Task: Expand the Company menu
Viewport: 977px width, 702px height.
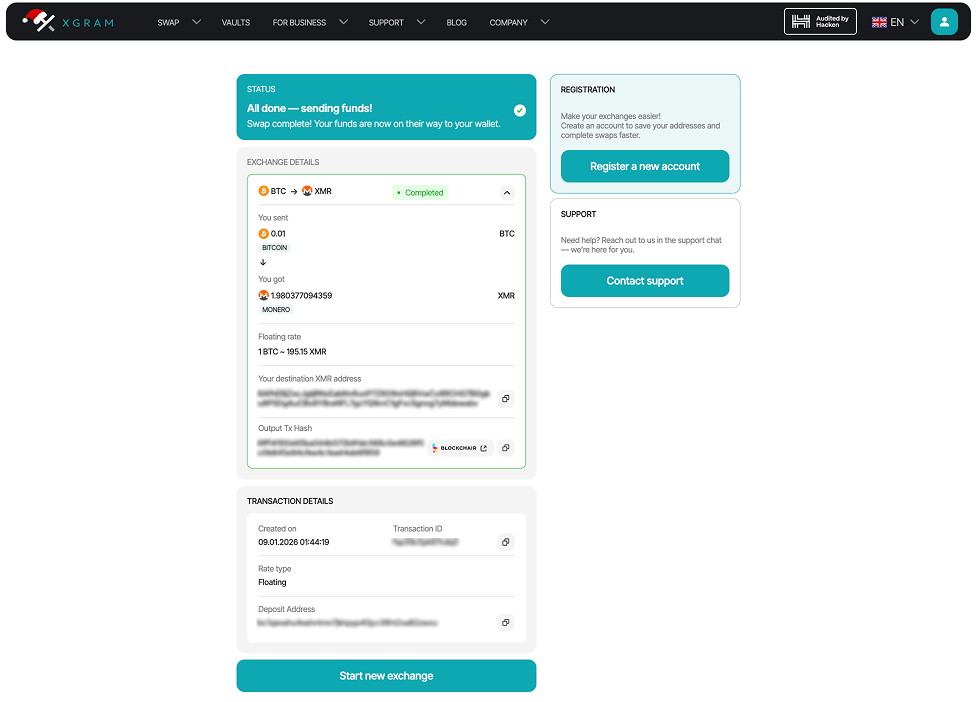Action: pos(518,22)
